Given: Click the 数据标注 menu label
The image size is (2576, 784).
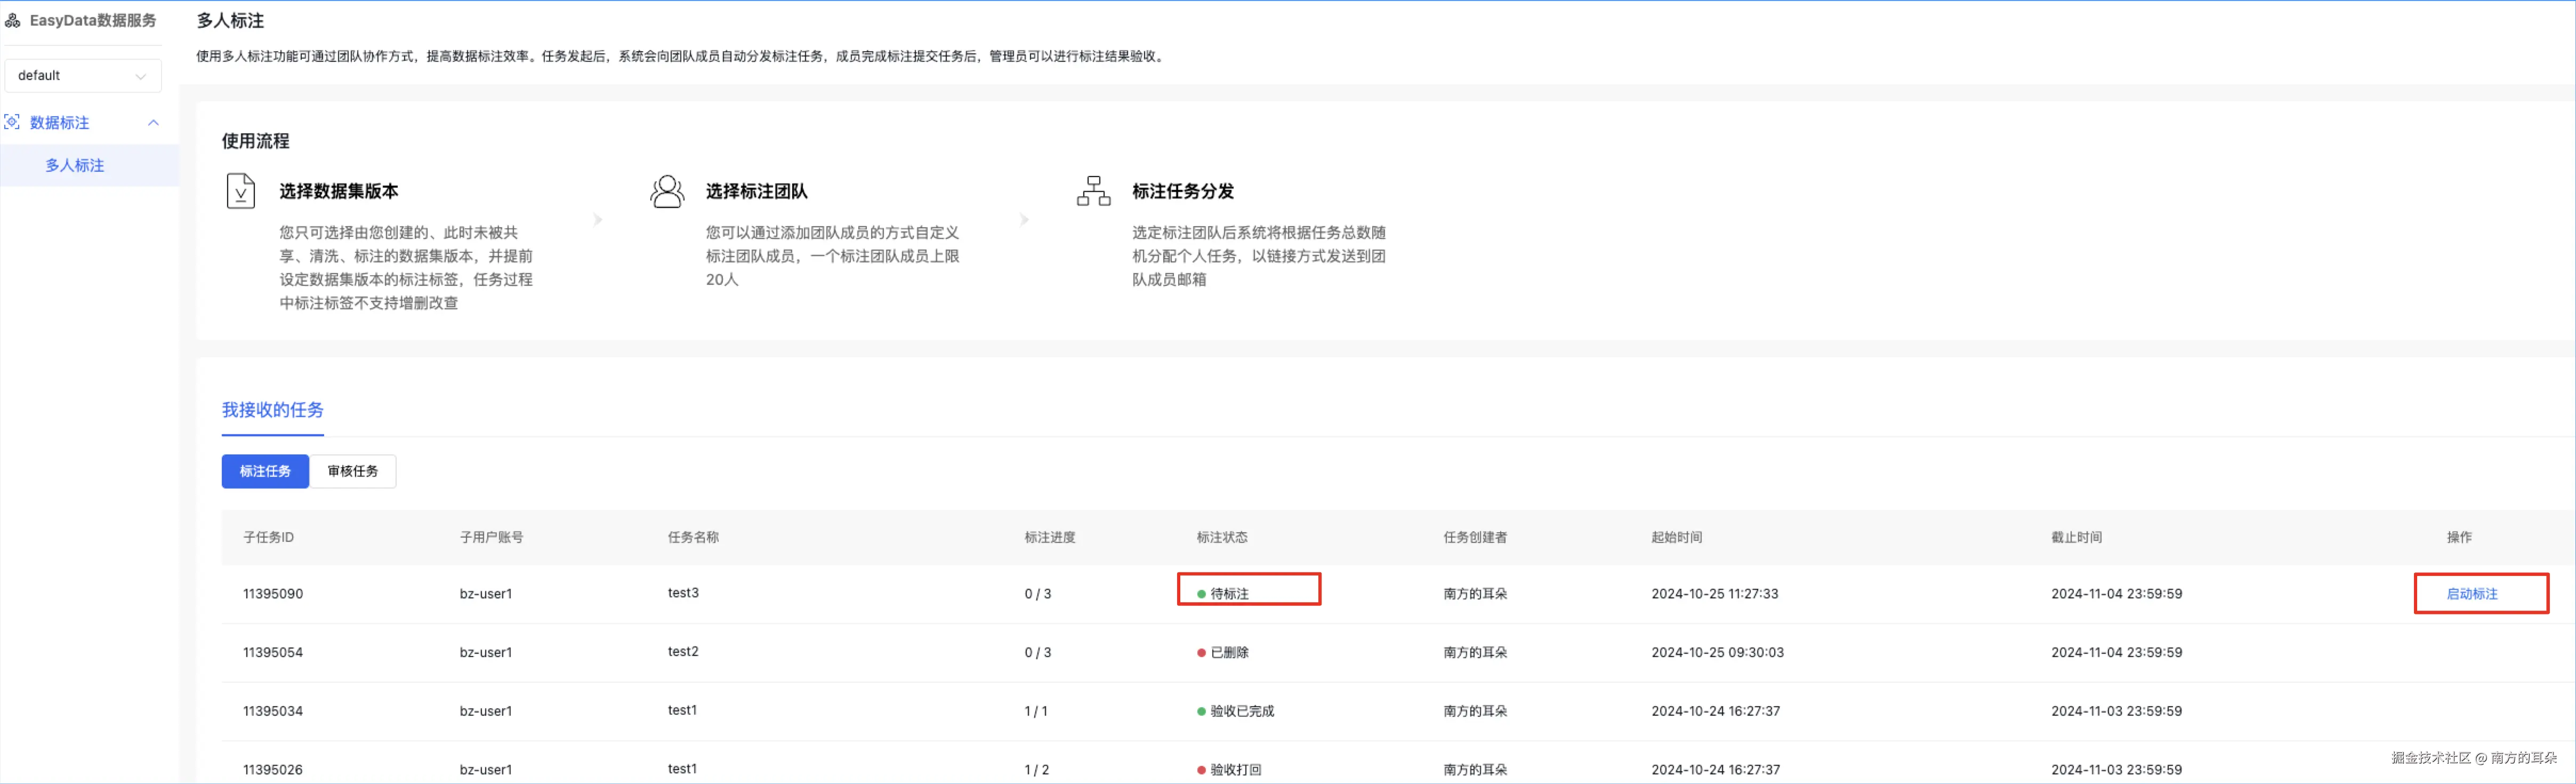Looking at the screenshot, I should point(60,122).
